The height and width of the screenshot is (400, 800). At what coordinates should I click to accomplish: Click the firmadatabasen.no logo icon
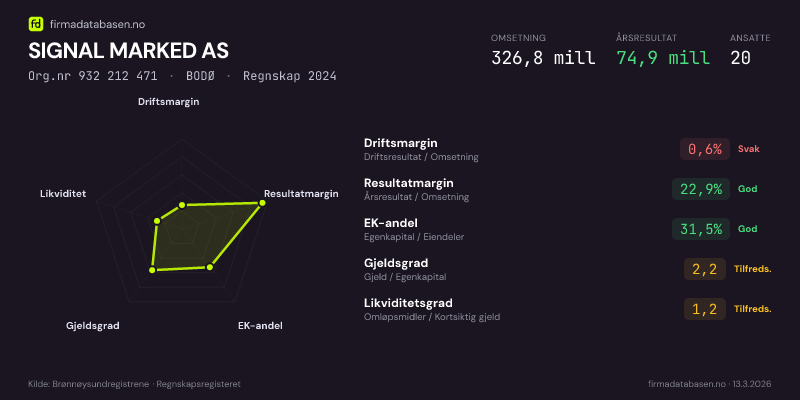pyautogui.click(x=35, y=22)
